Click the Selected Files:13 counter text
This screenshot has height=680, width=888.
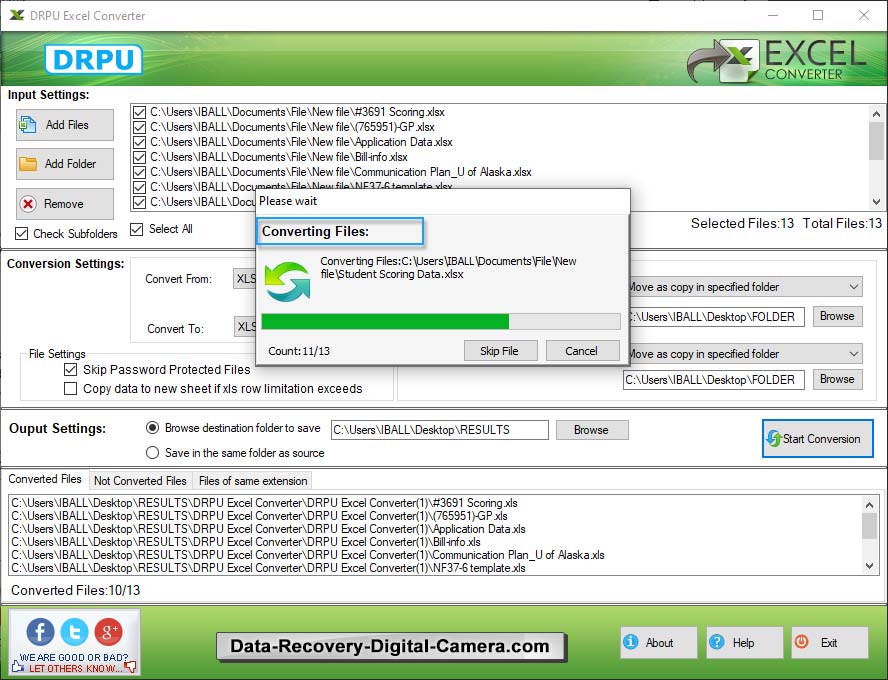click(x=742, y=223)
